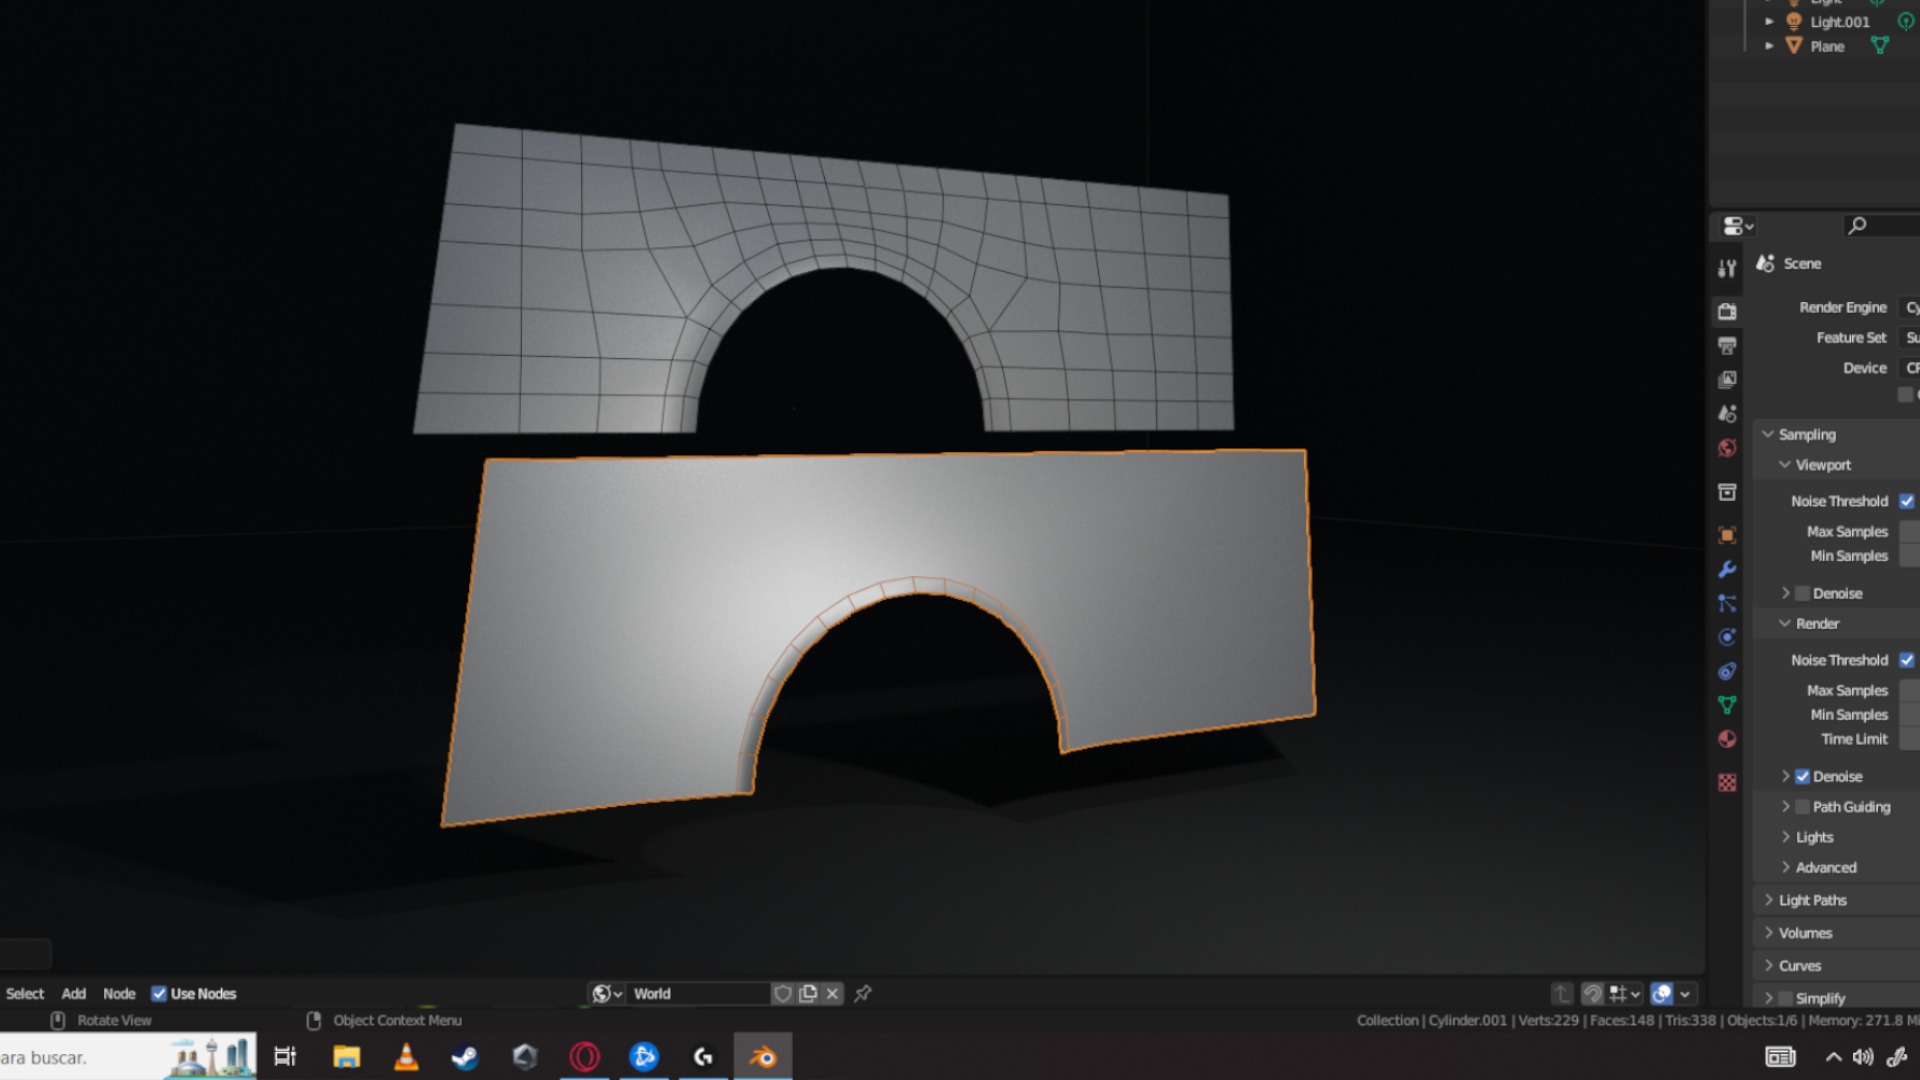Pin the node editor with pin icon
This screenshot has width=1920, height=1080.
863,993
